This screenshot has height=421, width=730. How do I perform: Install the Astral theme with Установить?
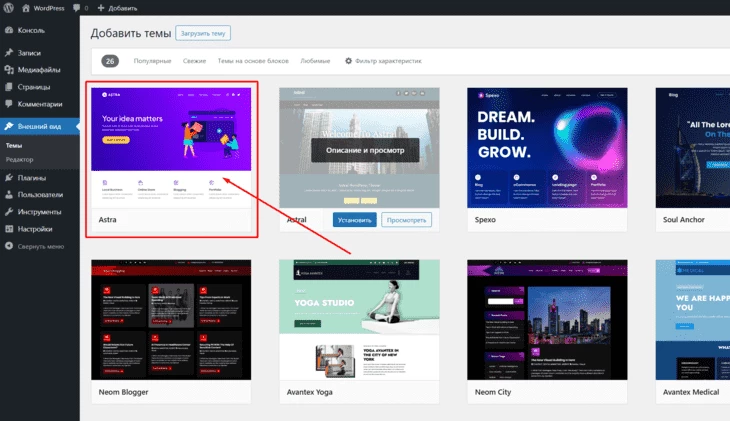point(354,220)
